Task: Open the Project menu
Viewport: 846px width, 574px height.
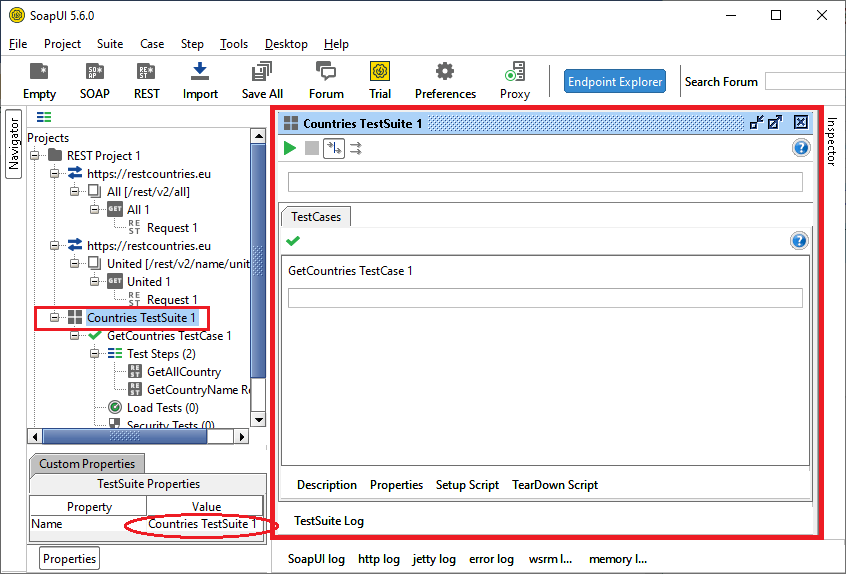Action: click(63, 44)
